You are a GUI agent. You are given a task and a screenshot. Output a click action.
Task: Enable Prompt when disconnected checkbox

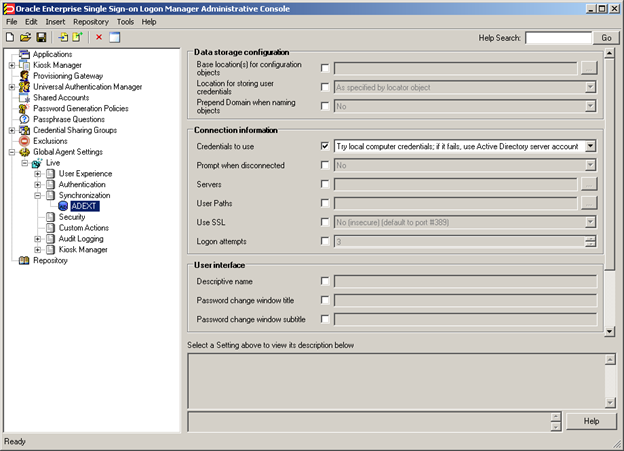325,165
